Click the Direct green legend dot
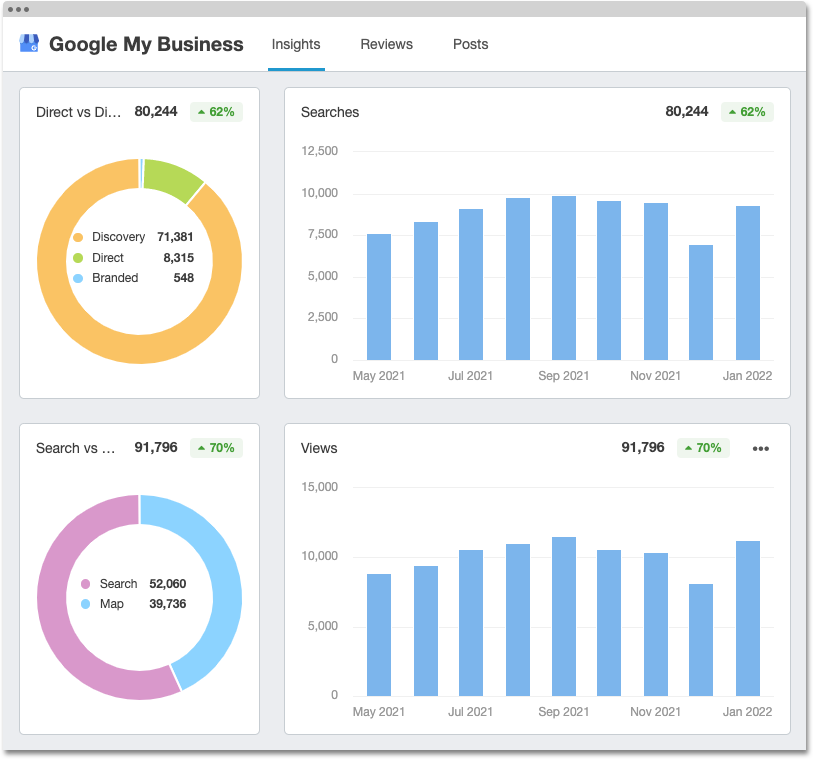 tap(78, 258)
